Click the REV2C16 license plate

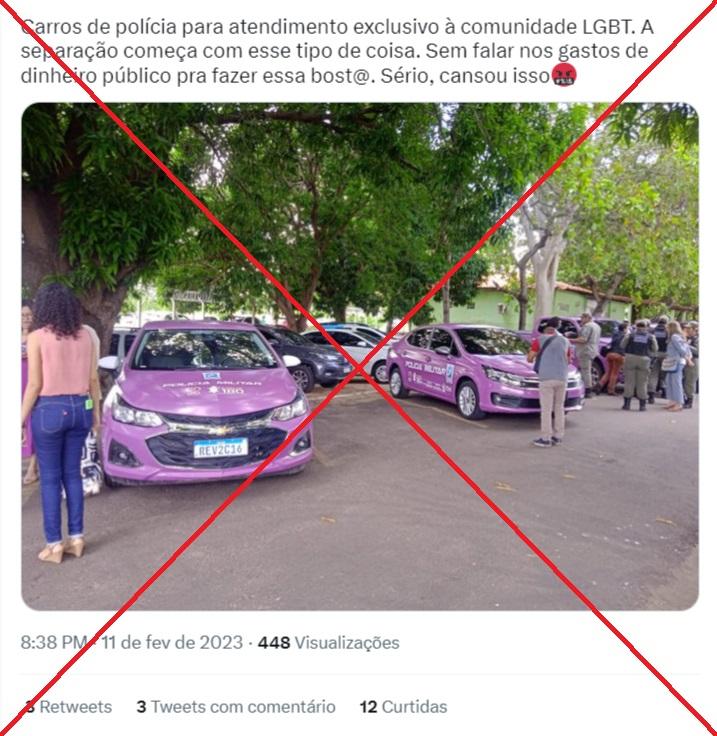221,448
